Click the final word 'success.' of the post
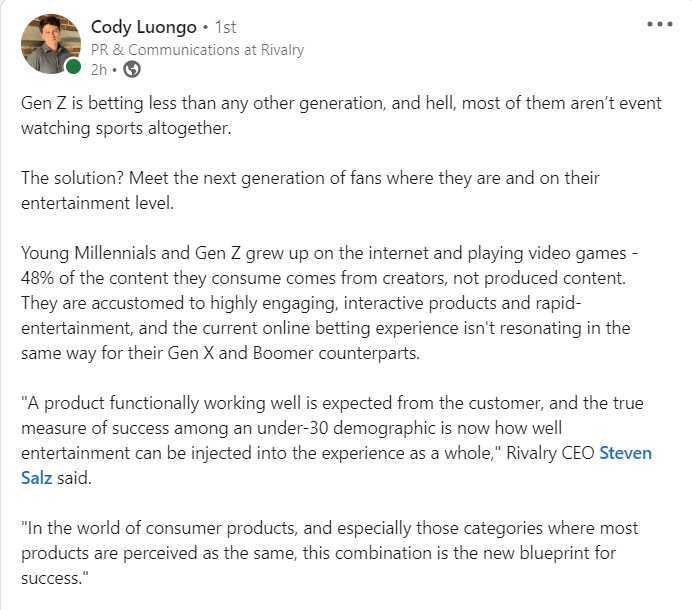 point(55,578)
